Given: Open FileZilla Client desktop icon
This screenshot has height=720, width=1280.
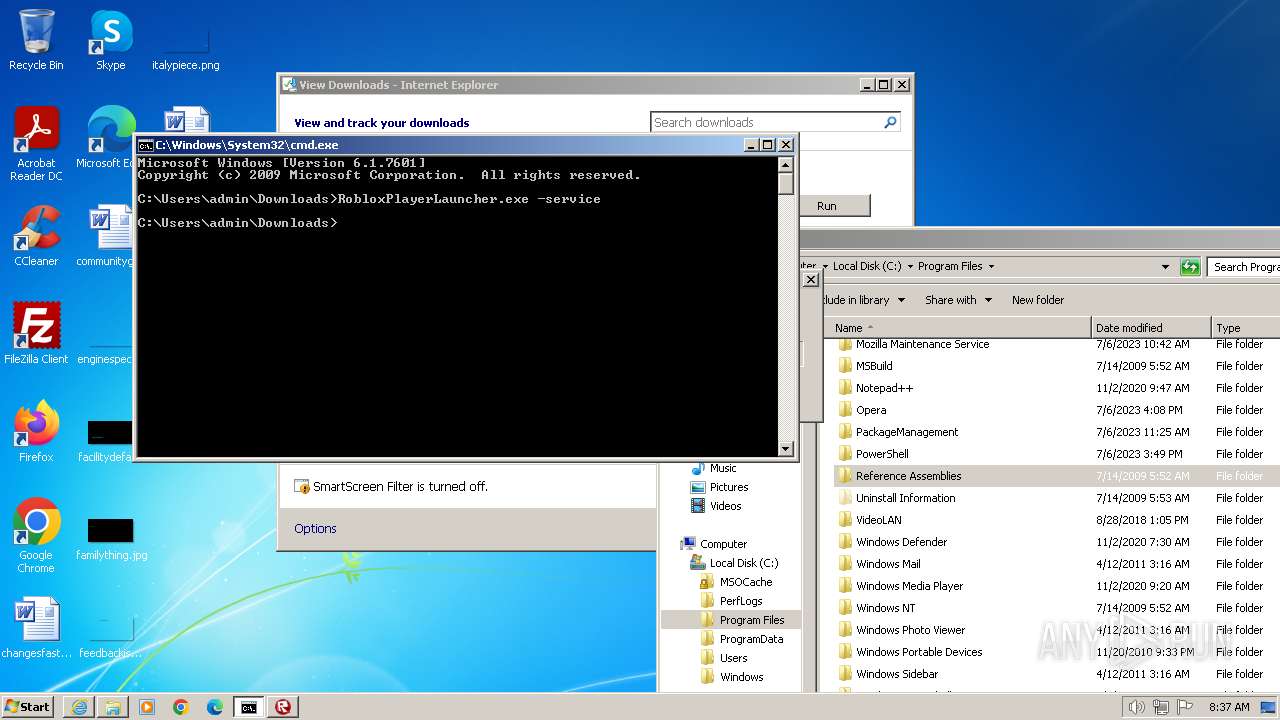Looking at the screenshot, I should tap(36, 333).
